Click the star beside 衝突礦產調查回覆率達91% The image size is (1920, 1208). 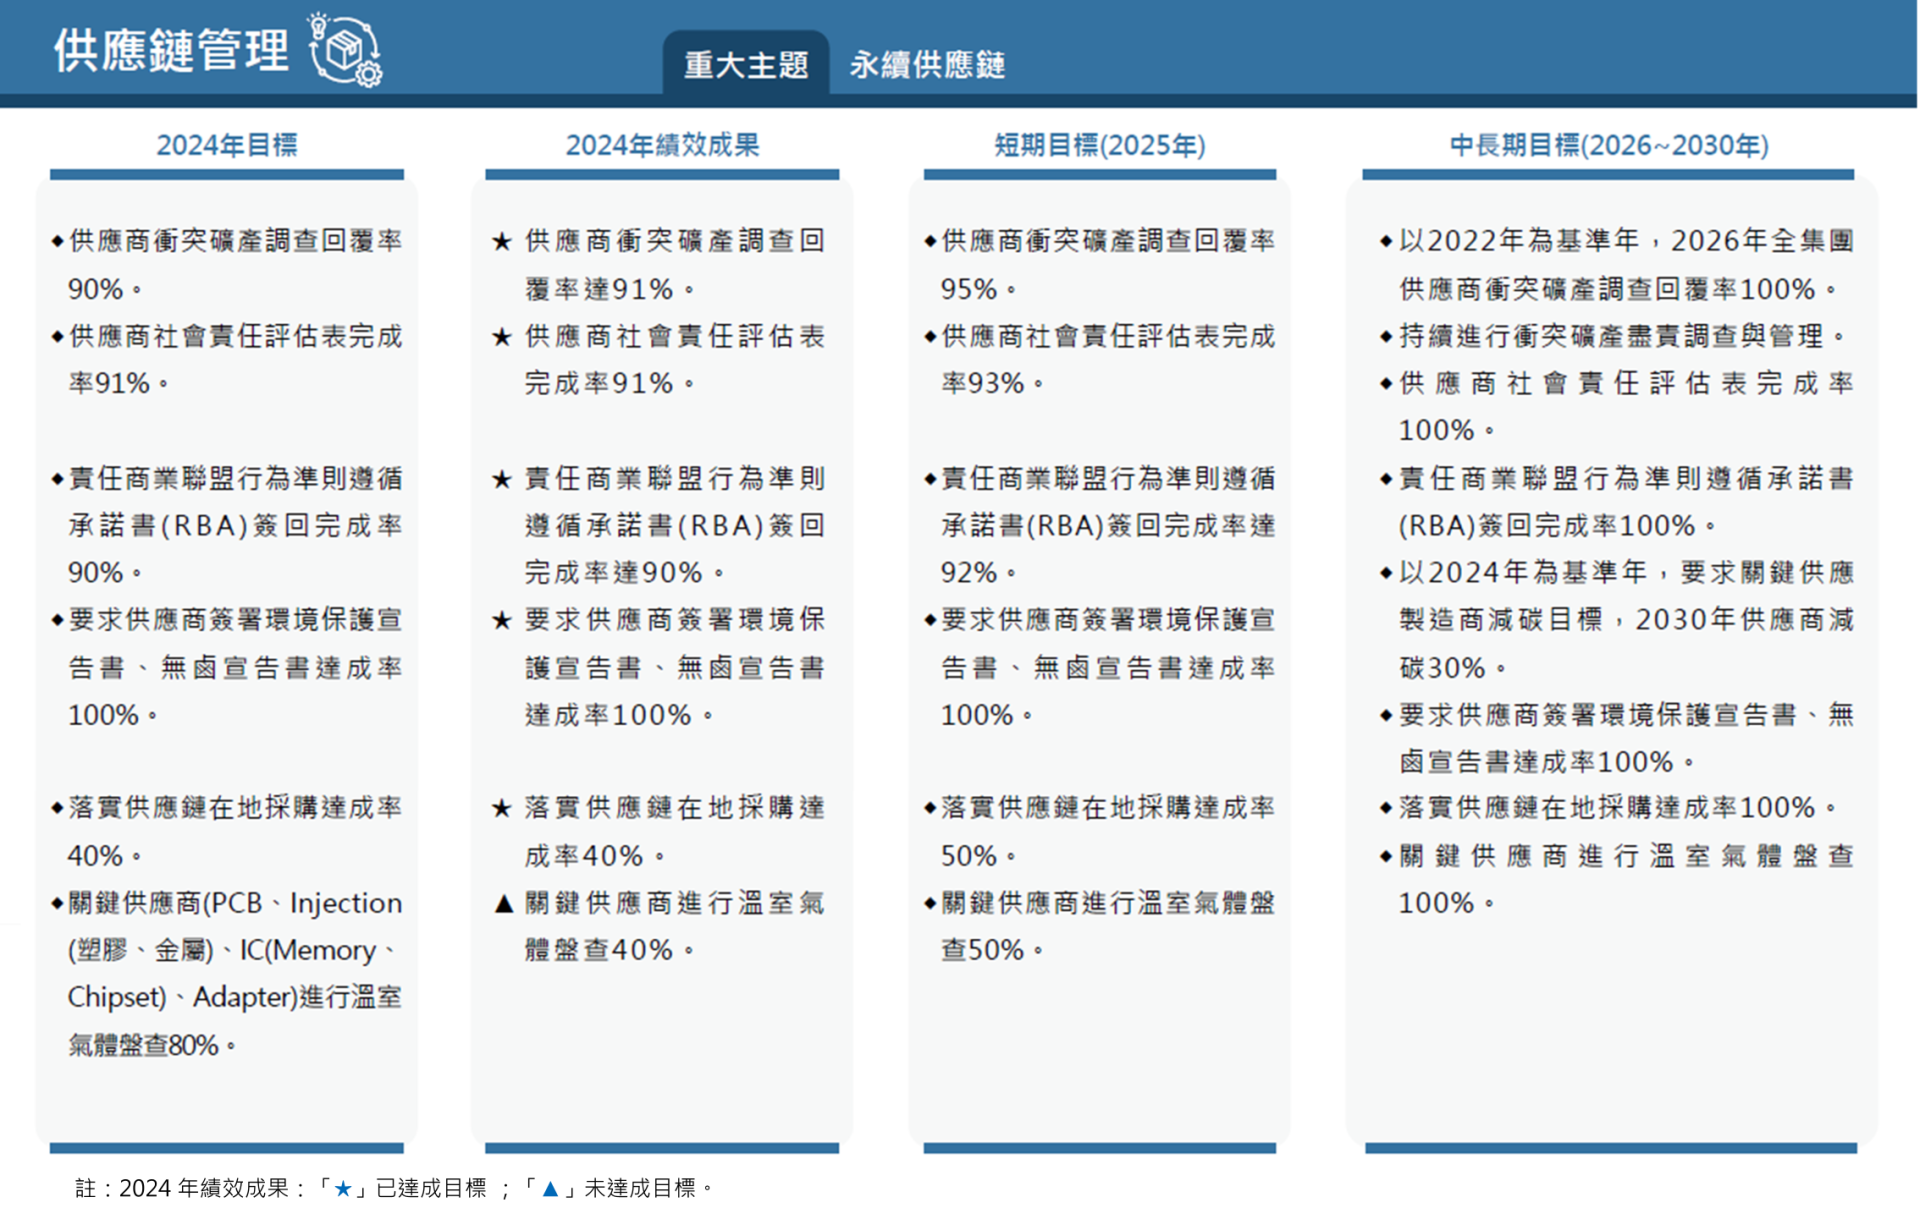coord(502,242)
